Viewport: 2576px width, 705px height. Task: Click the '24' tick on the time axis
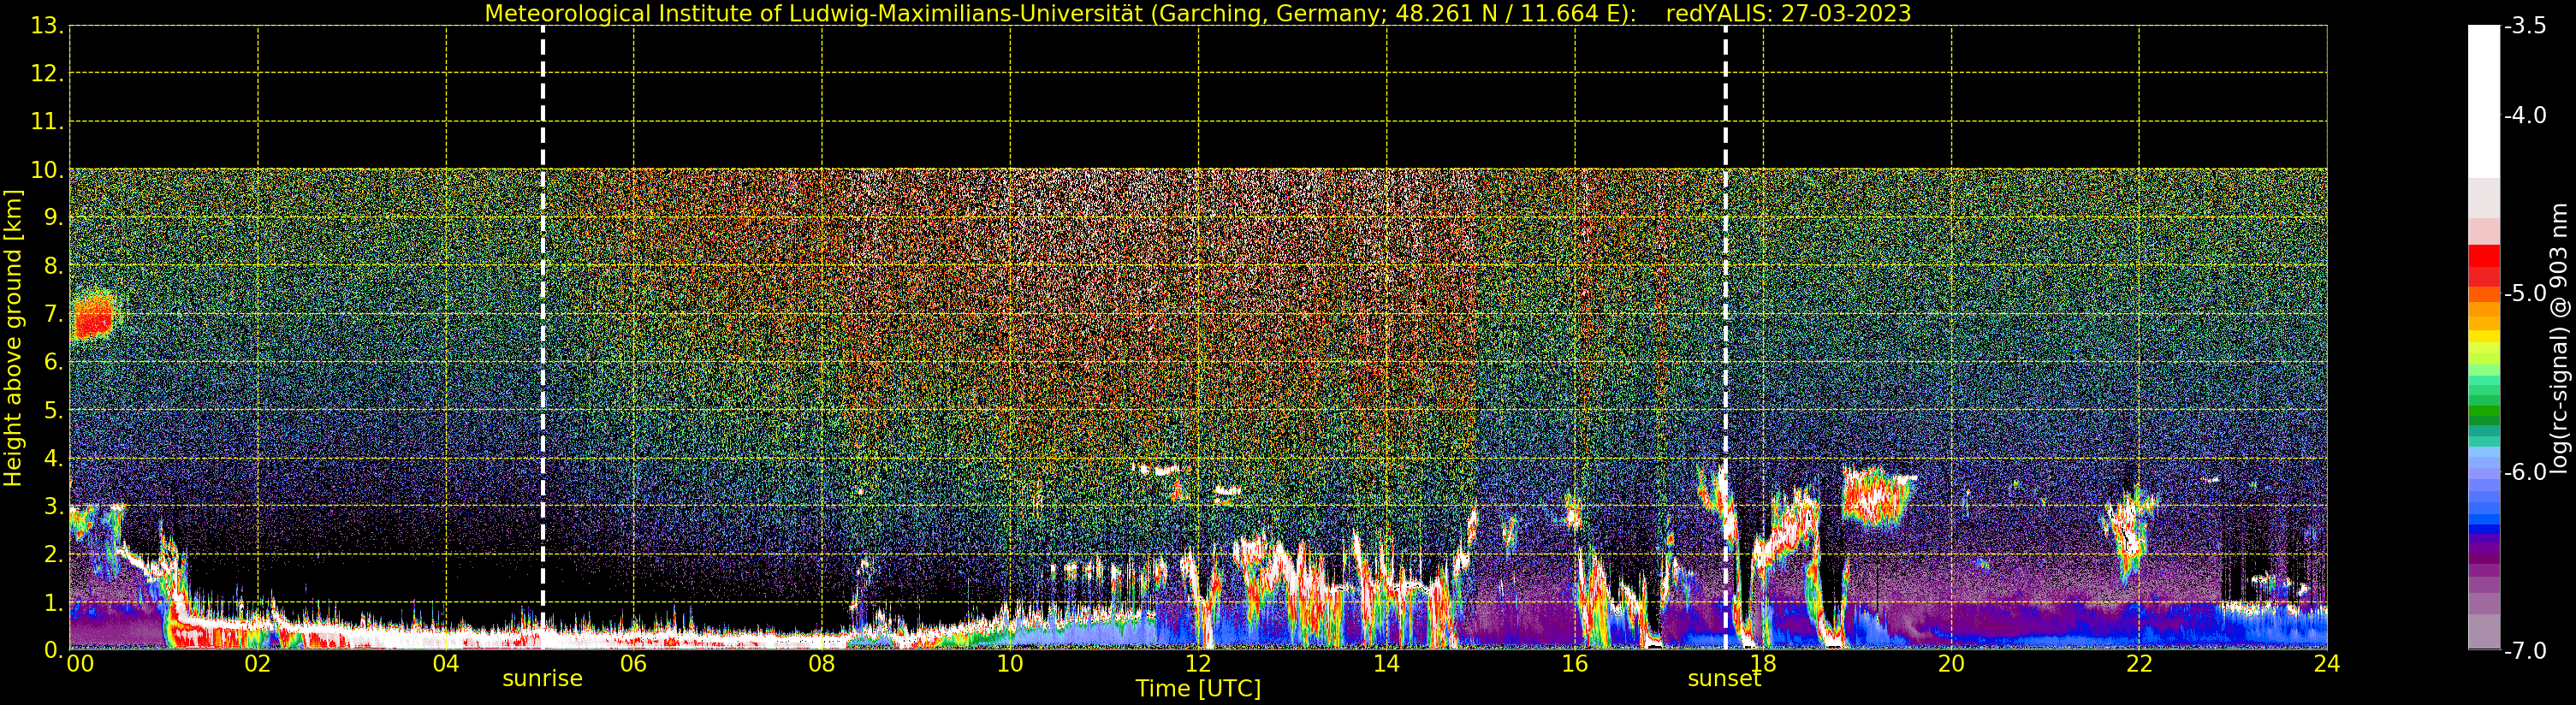click(2327, 664)
